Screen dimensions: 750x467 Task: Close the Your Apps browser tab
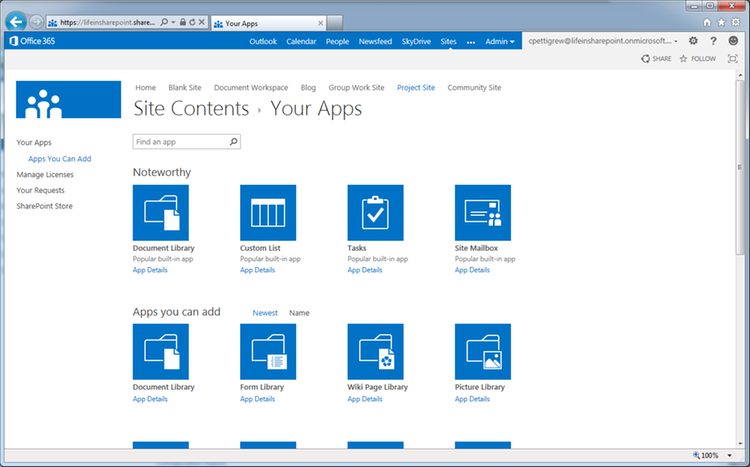(320, 23)
